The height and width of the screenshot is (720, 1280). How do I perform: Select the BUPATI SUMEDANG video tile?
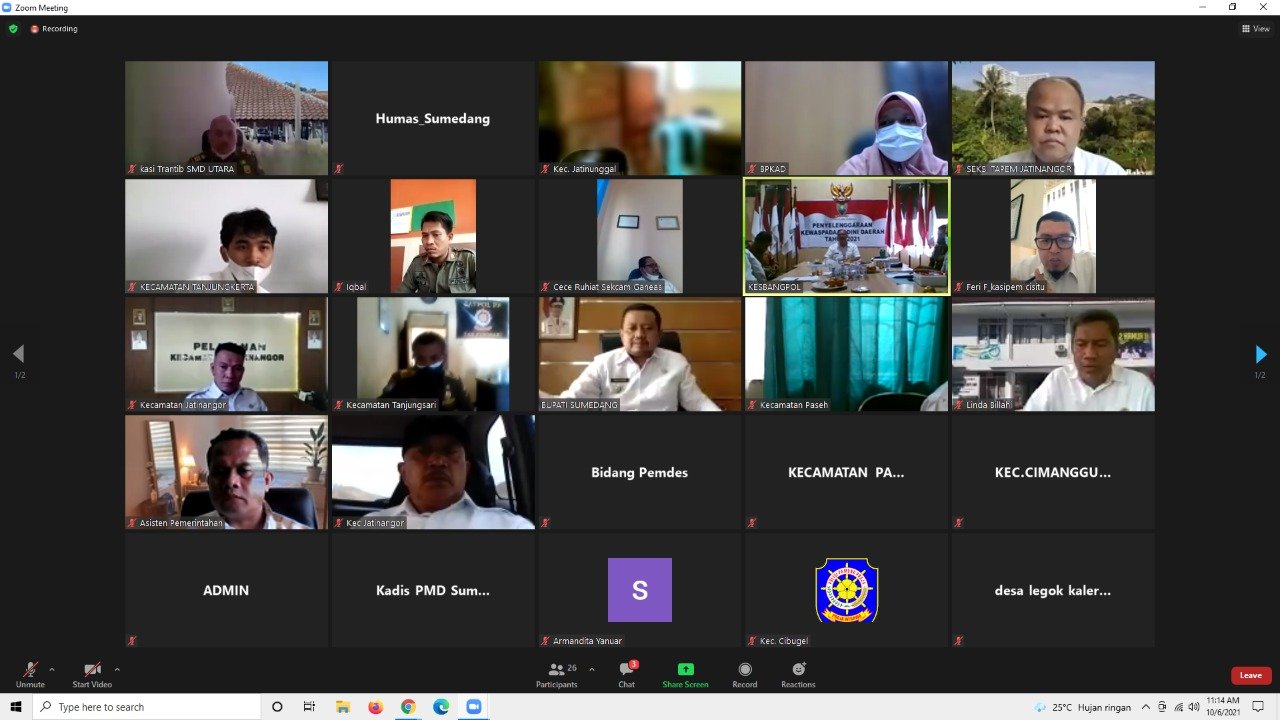coord(640,354)
